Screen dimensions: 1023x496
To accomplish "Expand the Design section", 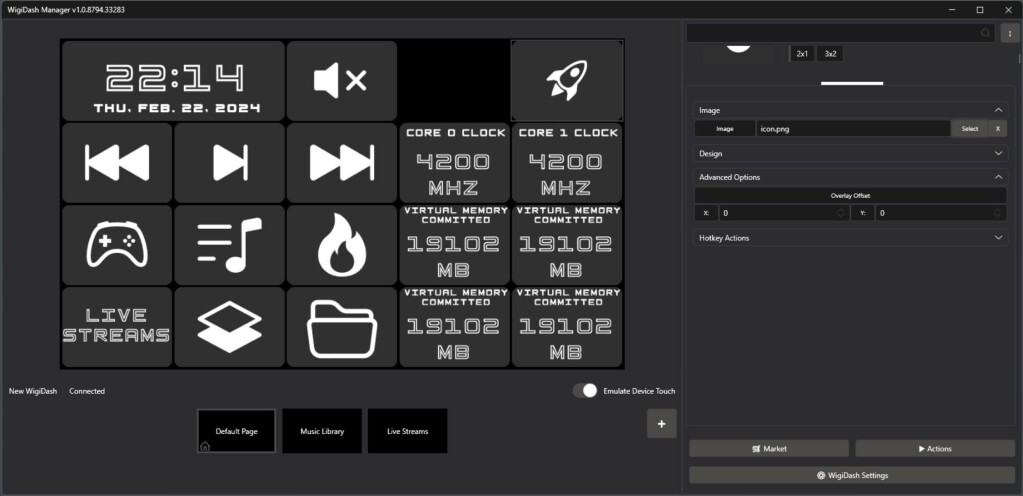I will 998,154.
